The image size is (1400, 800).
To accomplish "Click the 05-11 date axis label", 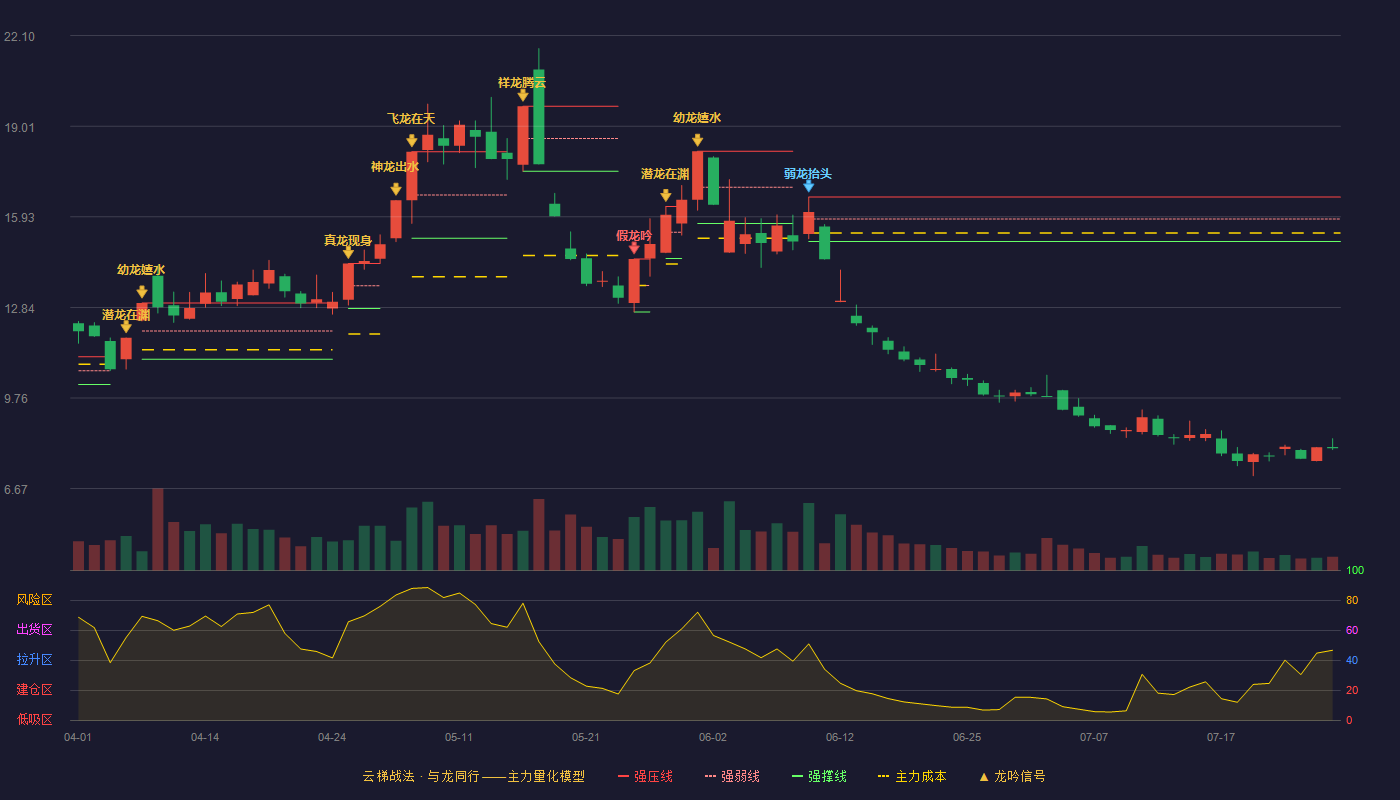I will (459, 737).
